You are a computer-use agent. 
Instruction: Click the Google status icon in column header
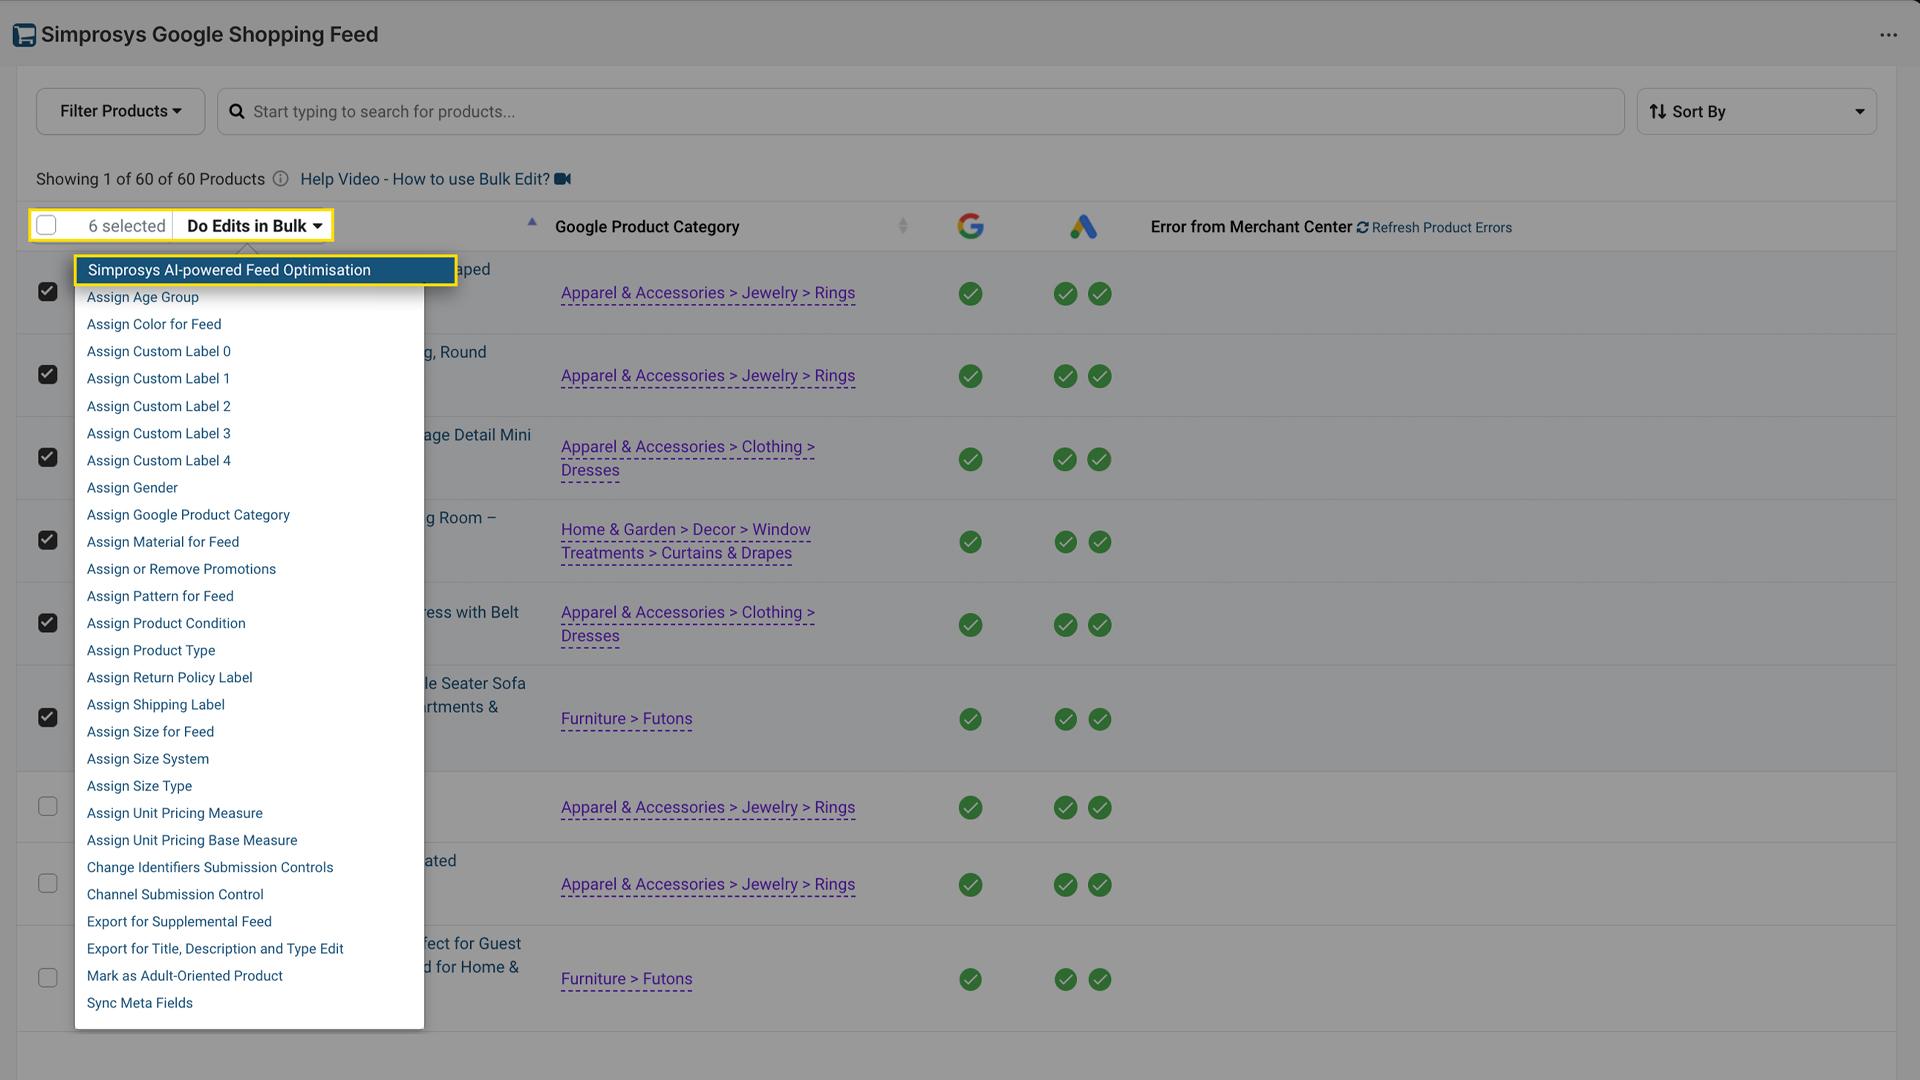point(970,226)
